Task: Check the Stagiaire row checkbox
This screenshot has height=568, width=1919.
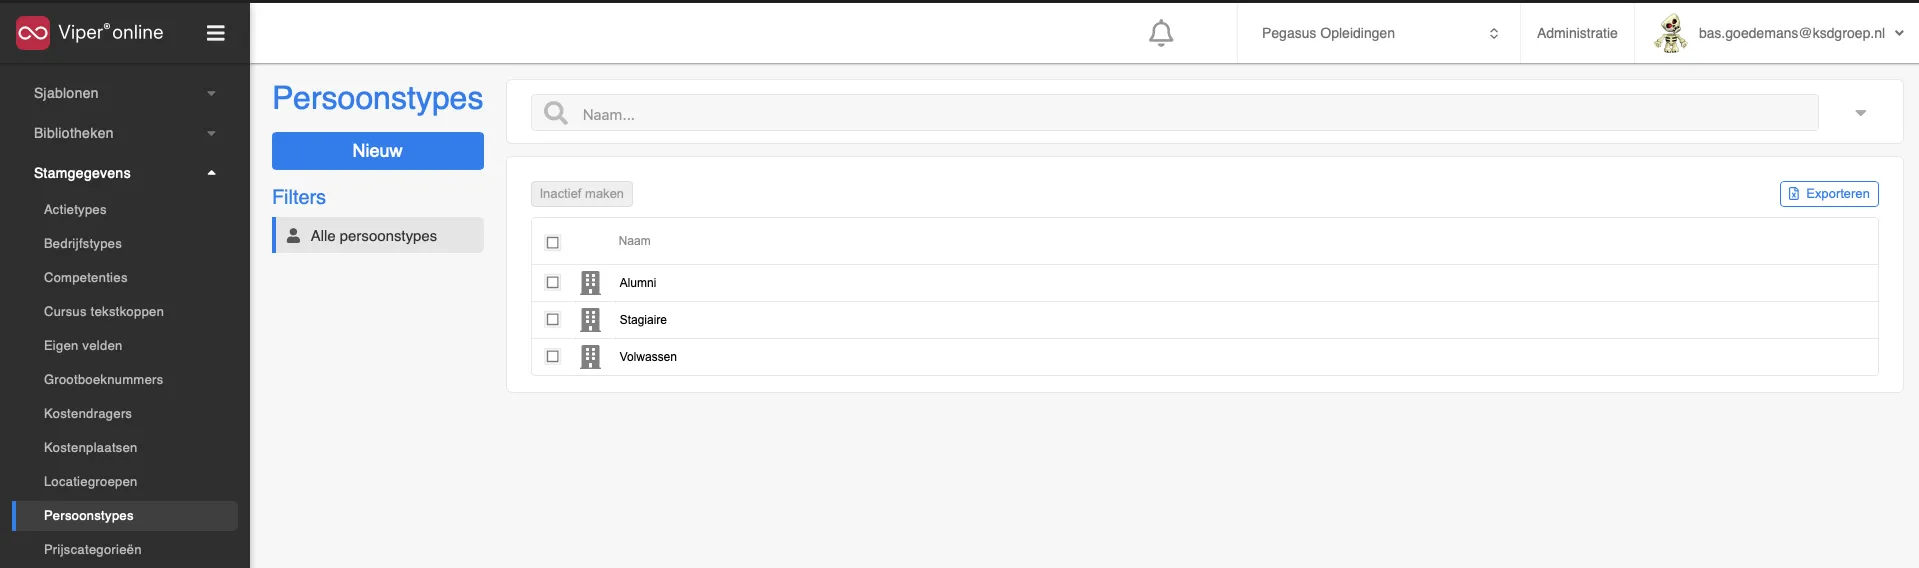Action: 552,320
